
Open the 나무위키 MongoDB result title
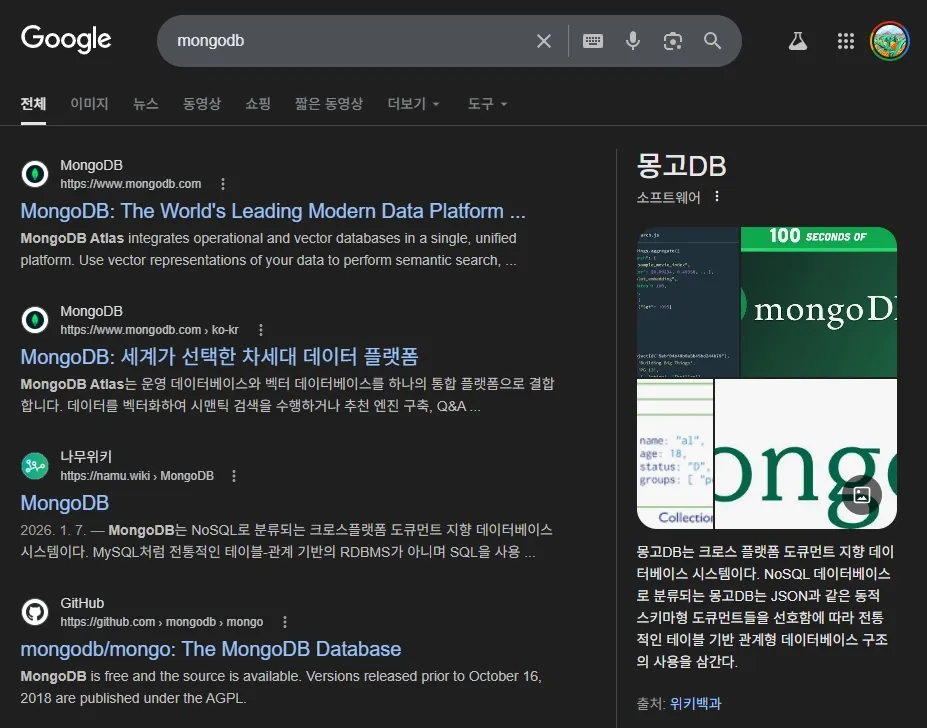click(64, 503)
